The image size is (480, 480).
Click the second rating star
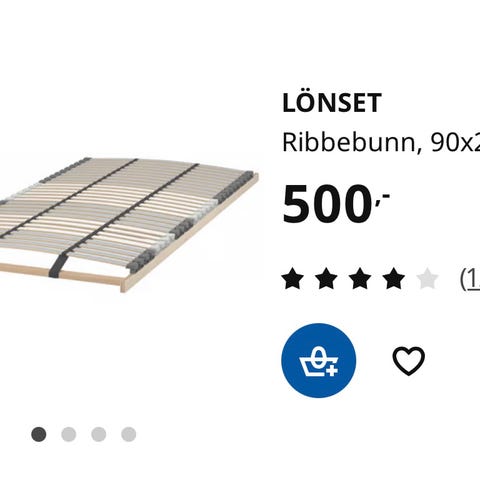(x=326, y=278)
